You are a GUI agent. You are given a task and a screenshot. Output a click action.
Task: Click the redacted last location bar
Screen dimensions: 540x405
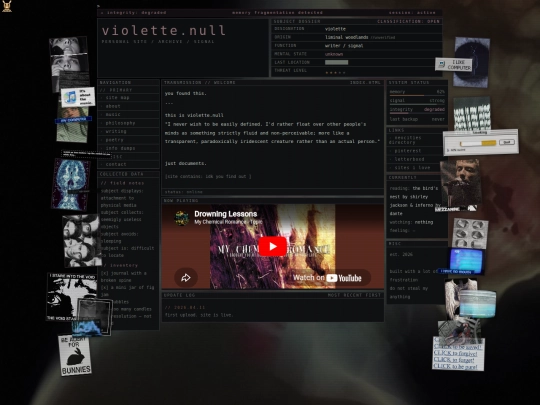(x=336, y=62)
